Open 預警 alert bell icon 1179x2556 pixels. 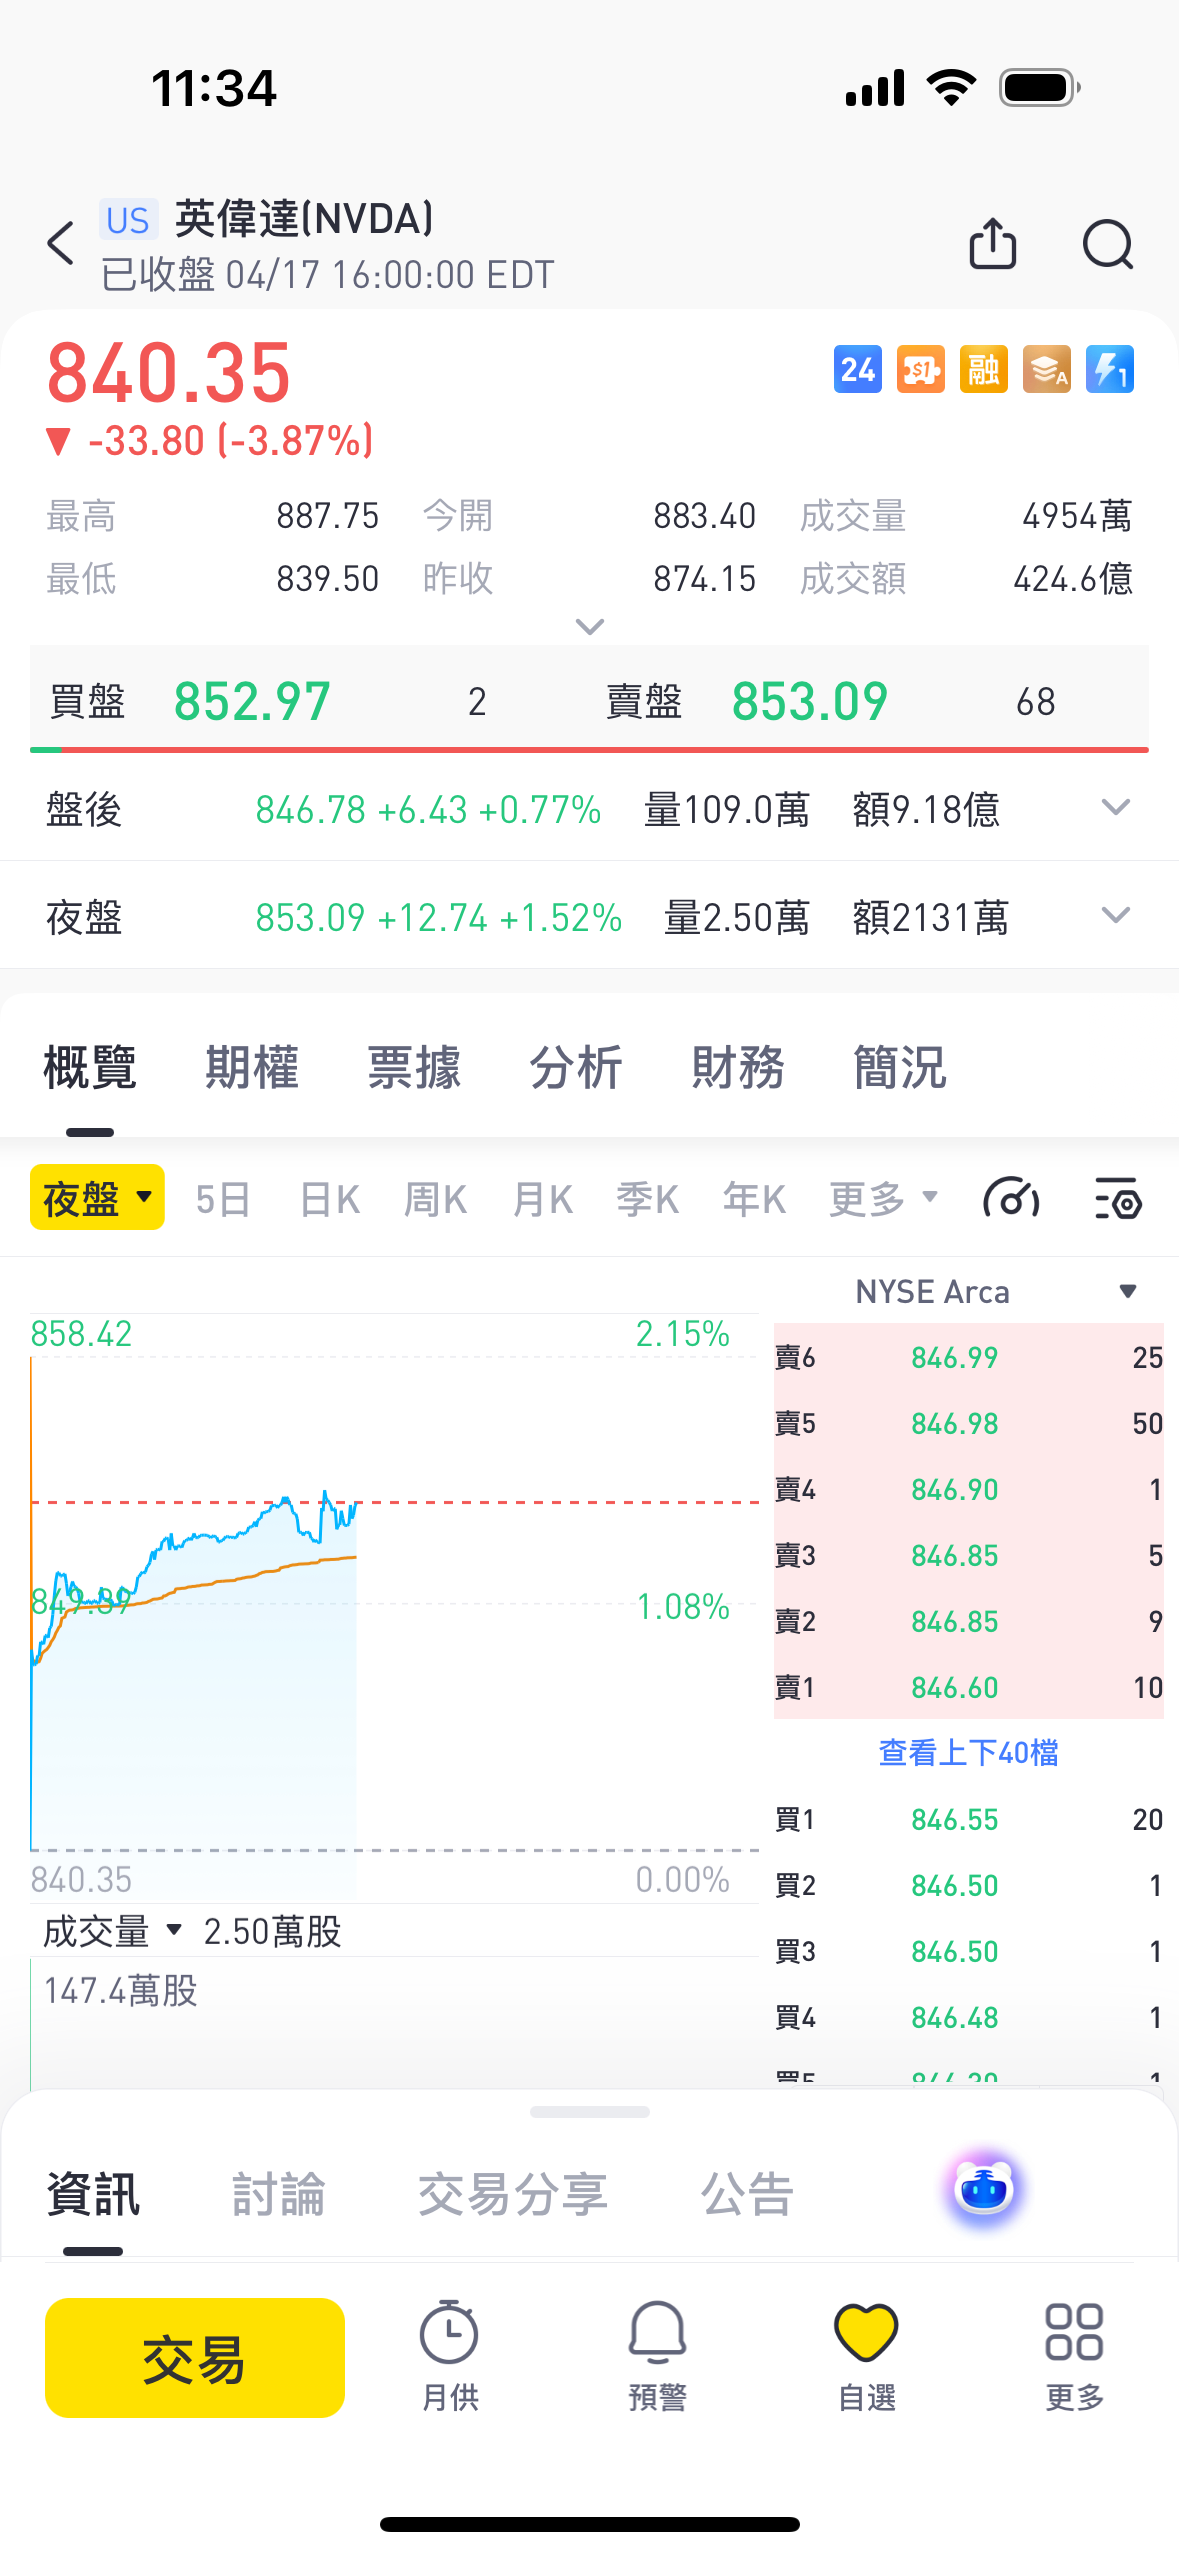(658, 2357)
